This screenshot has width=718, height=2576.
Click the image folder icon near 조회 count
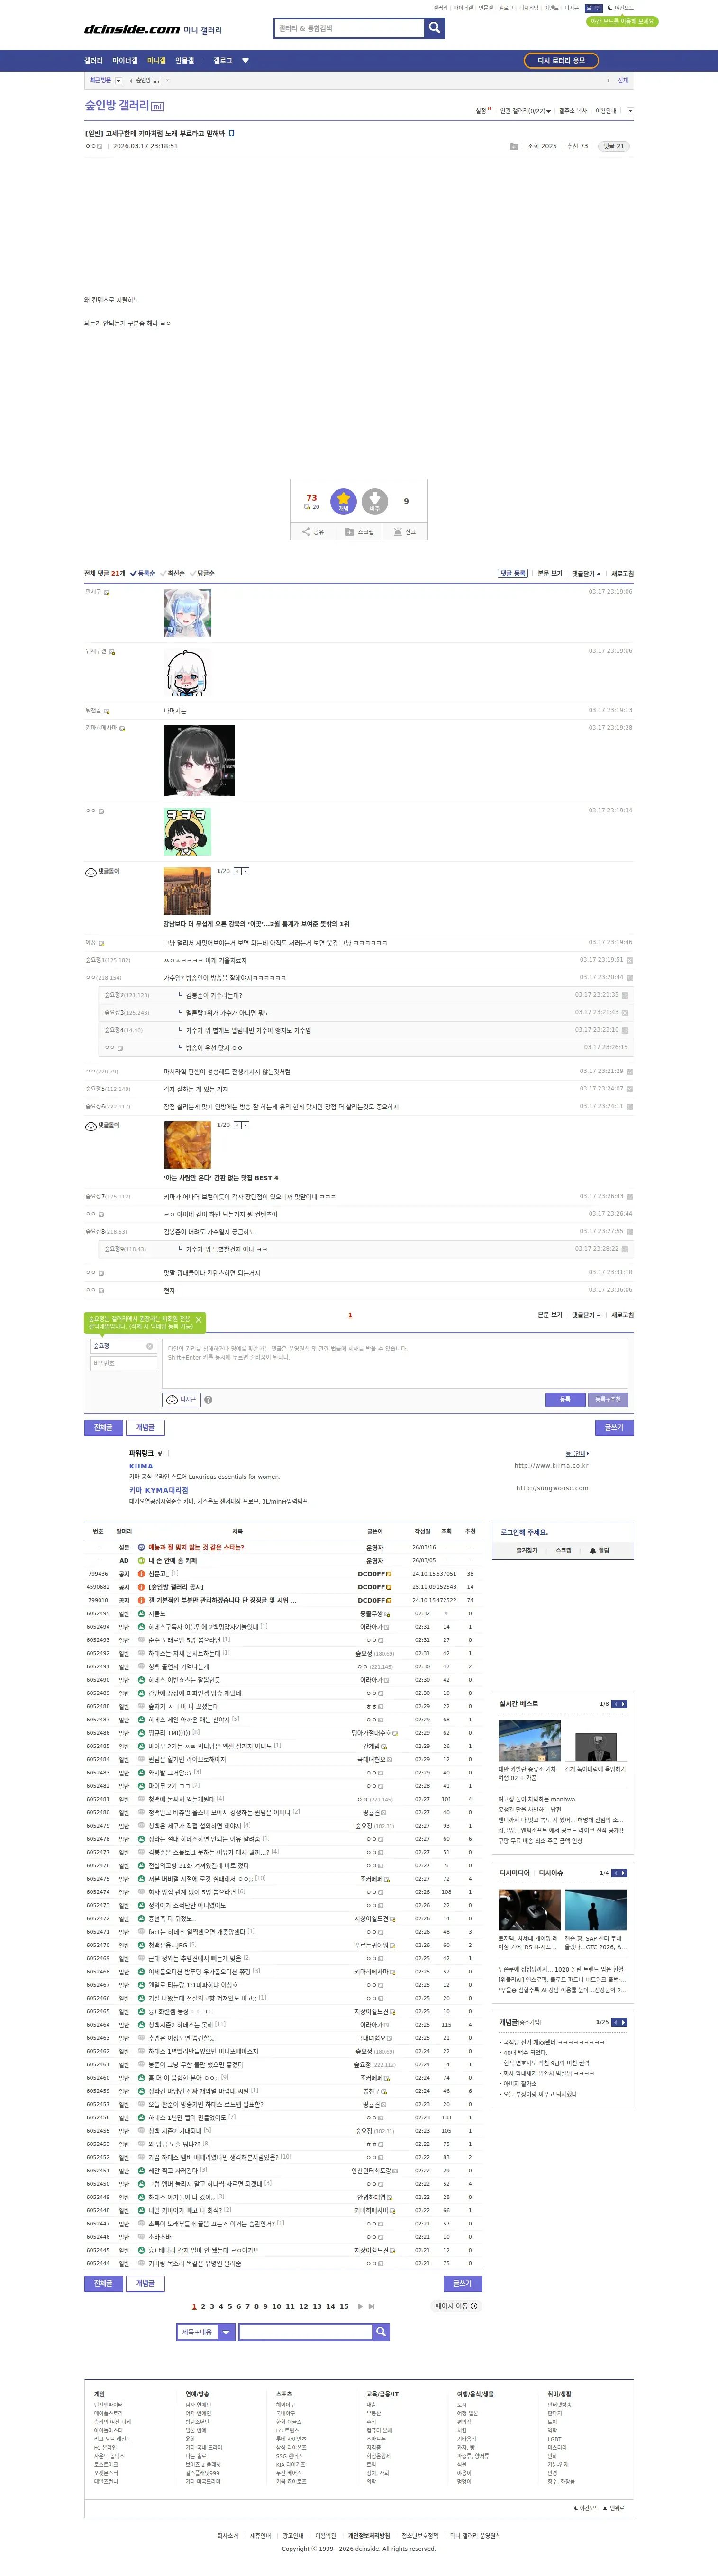pyautogui.click(x=514, y=146)
